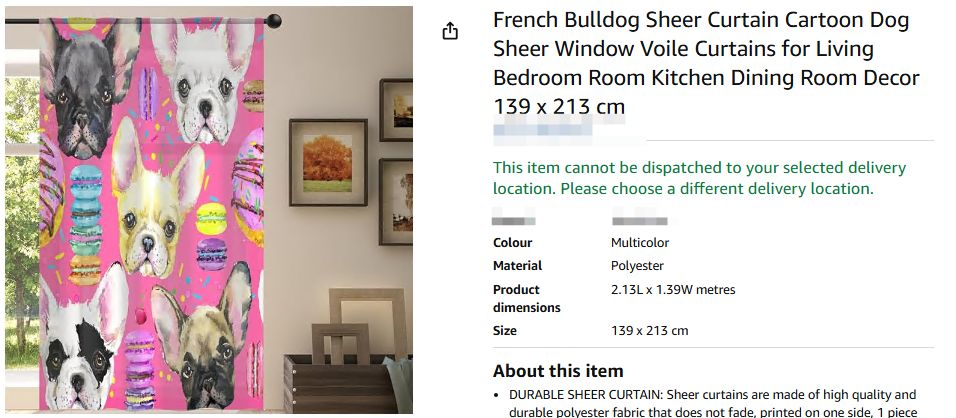Click the share icon beside the product title
The width and height of the screenshot is (956, 418).
click(450, 31)
